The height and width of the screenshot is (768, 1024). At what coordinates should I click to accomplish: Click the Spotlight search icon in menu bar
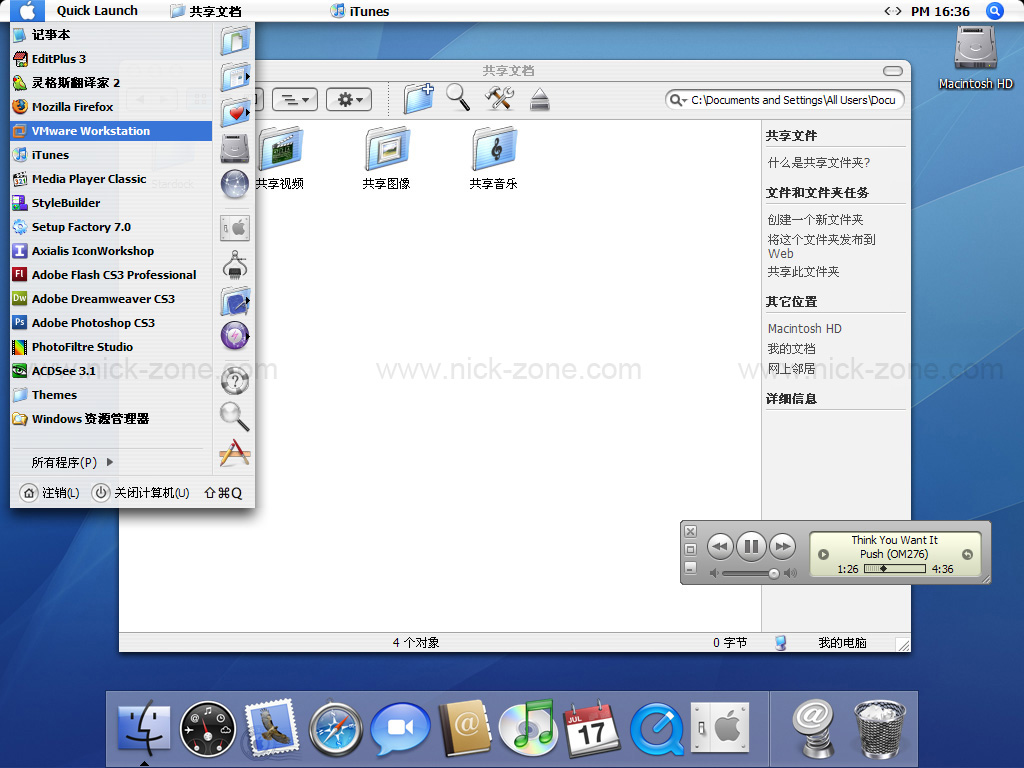(995, 11)
